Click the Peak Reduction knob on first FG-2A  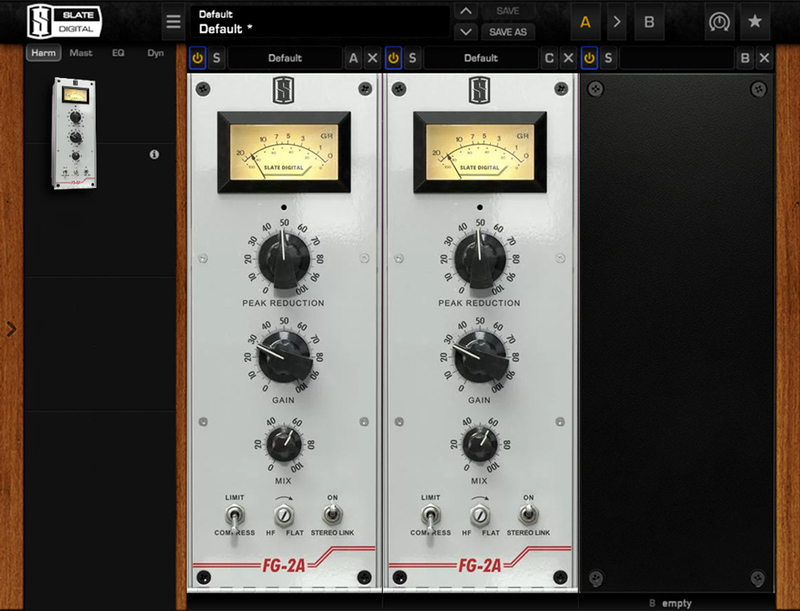pos(284,260)
